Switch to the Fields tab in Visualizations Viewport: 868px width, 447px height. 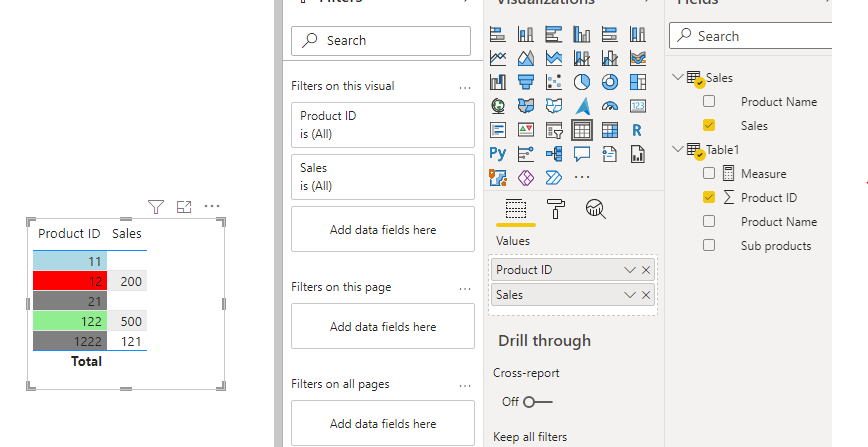pos(515,209)
